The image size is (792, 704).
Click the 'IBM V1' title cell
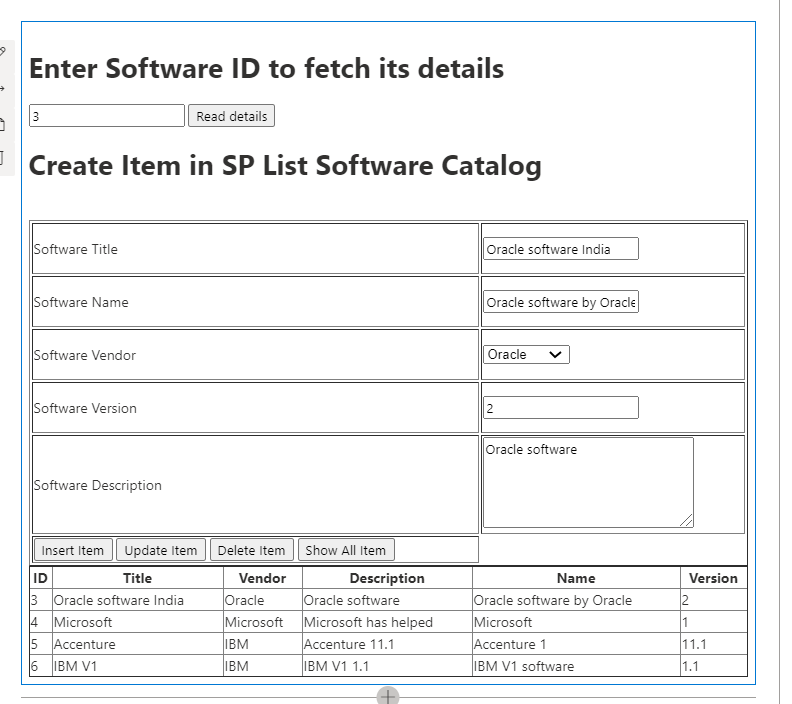(137, 667)
